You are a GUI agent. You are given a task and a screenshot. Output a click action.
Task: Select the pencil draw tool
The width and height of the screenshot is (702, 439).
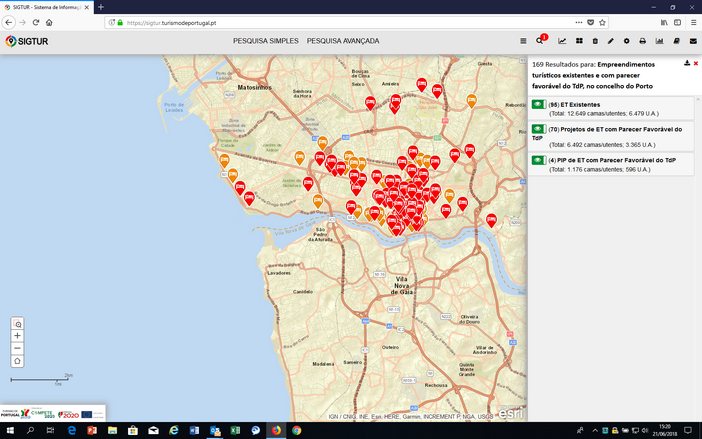point(611,41)
